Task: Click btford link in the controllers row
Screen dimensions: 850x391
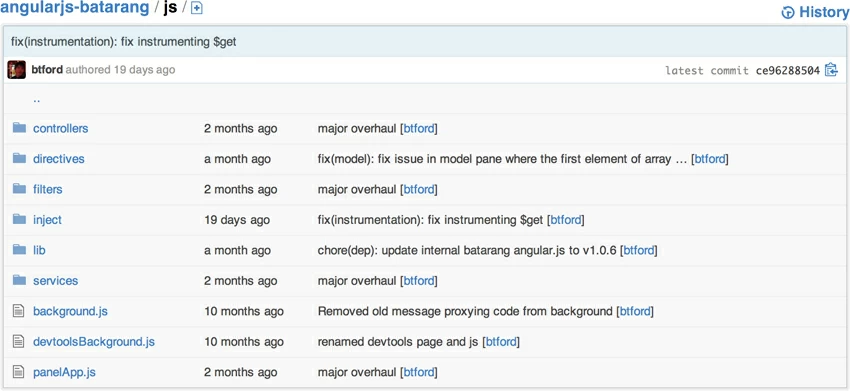Action: pyautogui.click(x=419, y=129)
